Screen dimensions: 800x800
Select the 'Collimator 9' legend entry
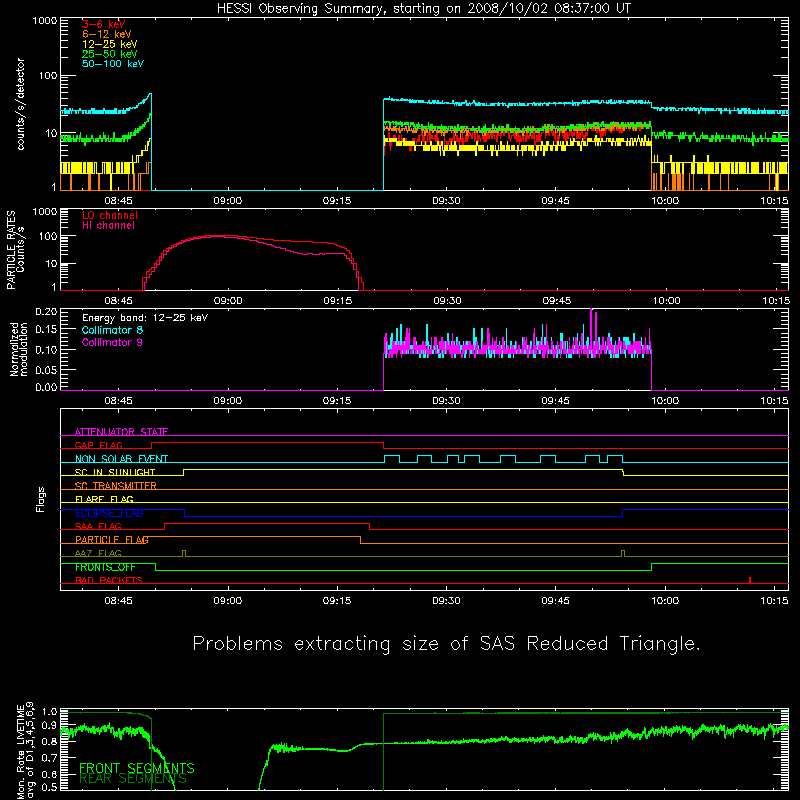[112, 342]
